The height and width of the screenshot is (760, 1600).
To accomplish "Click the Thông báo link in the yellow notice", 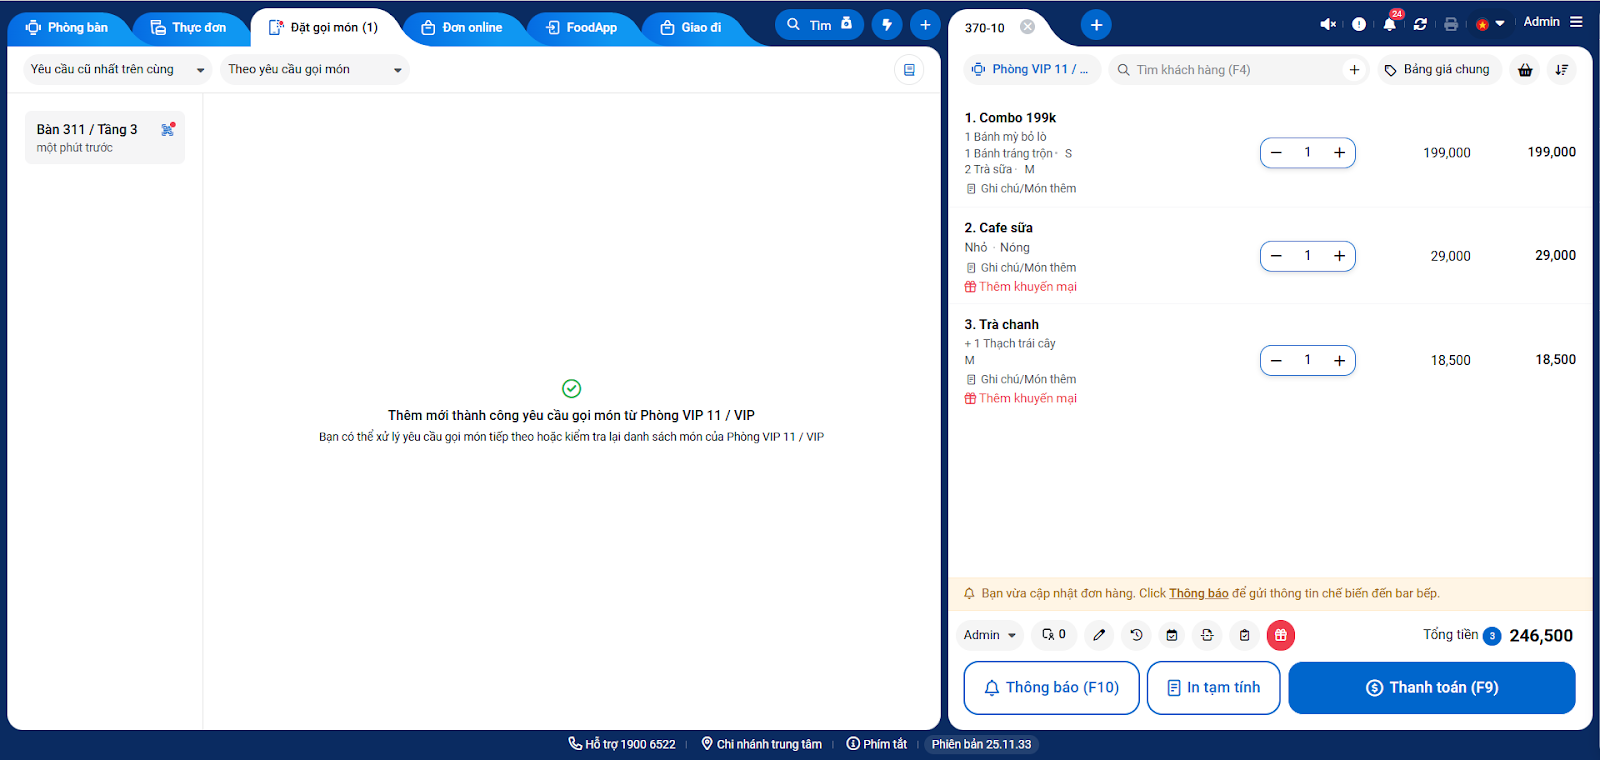I will click(x=1199, y=594).
